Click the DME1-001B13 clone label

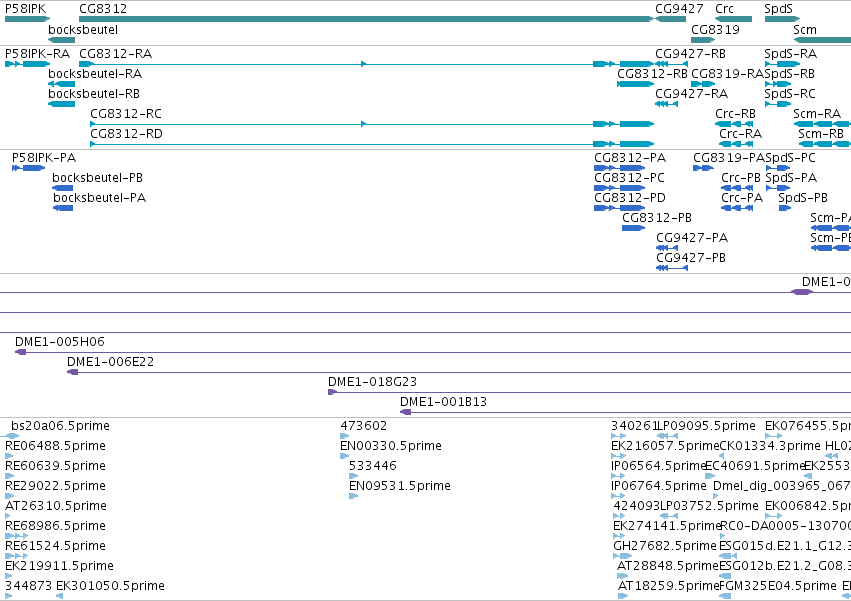443,402
